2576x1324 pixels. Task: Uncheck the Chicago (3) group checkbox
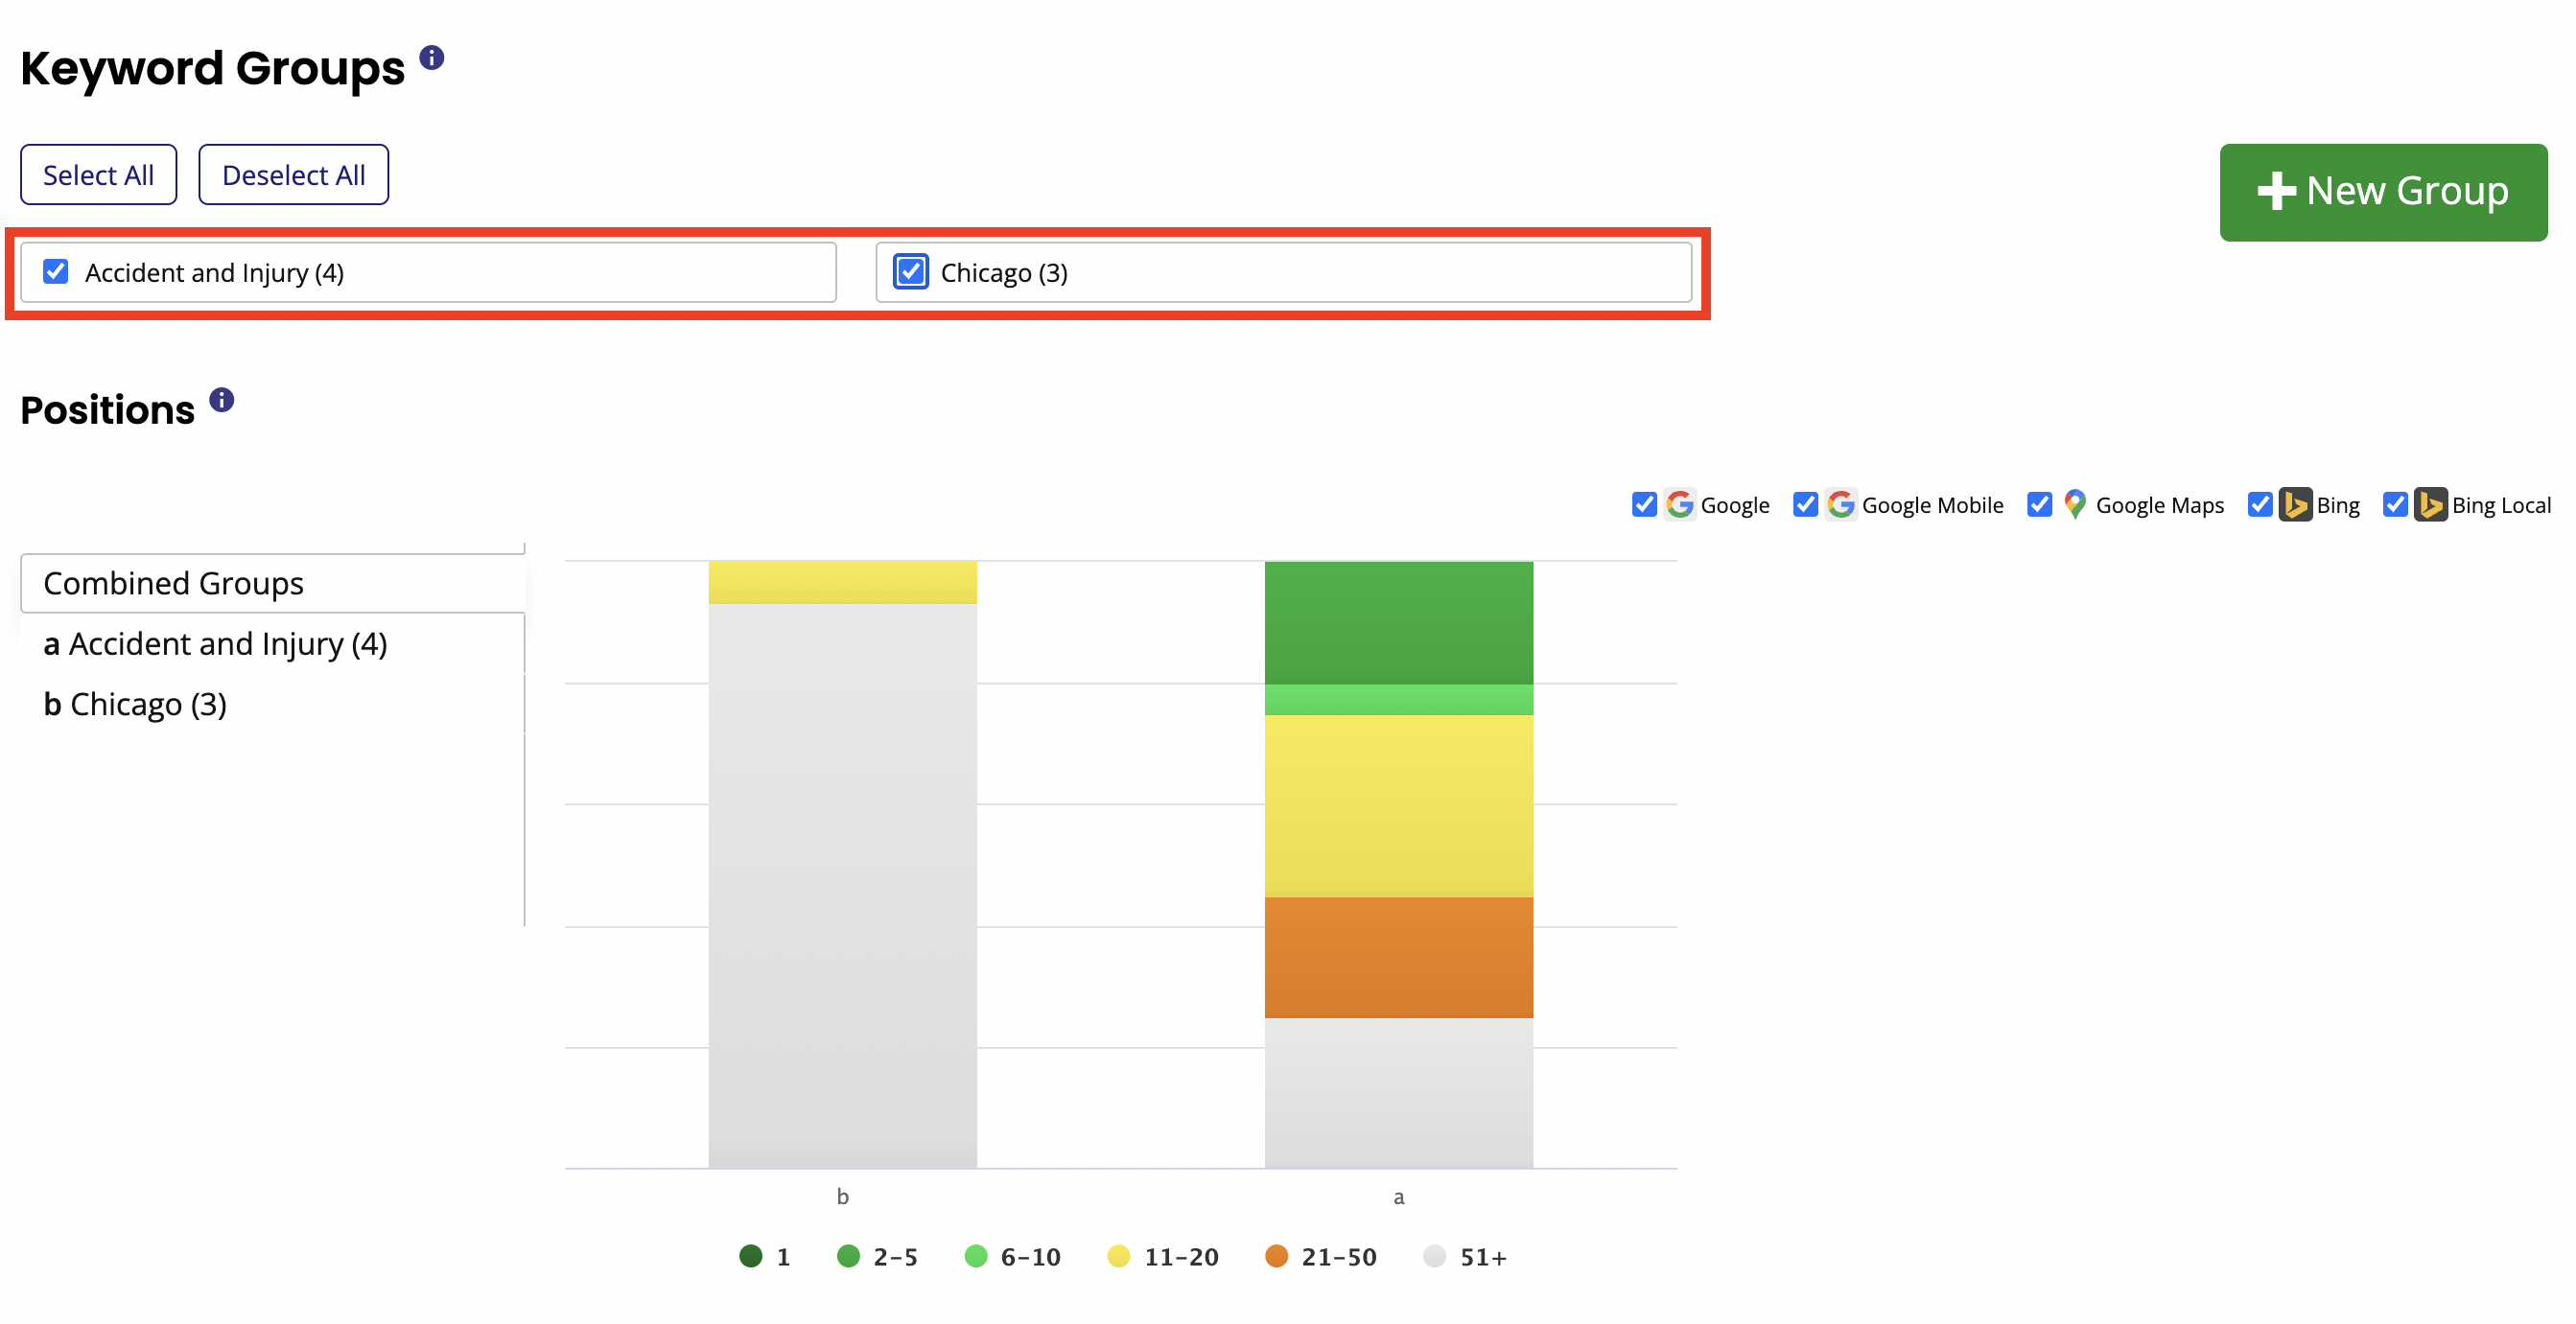click(x=910, y=272)
